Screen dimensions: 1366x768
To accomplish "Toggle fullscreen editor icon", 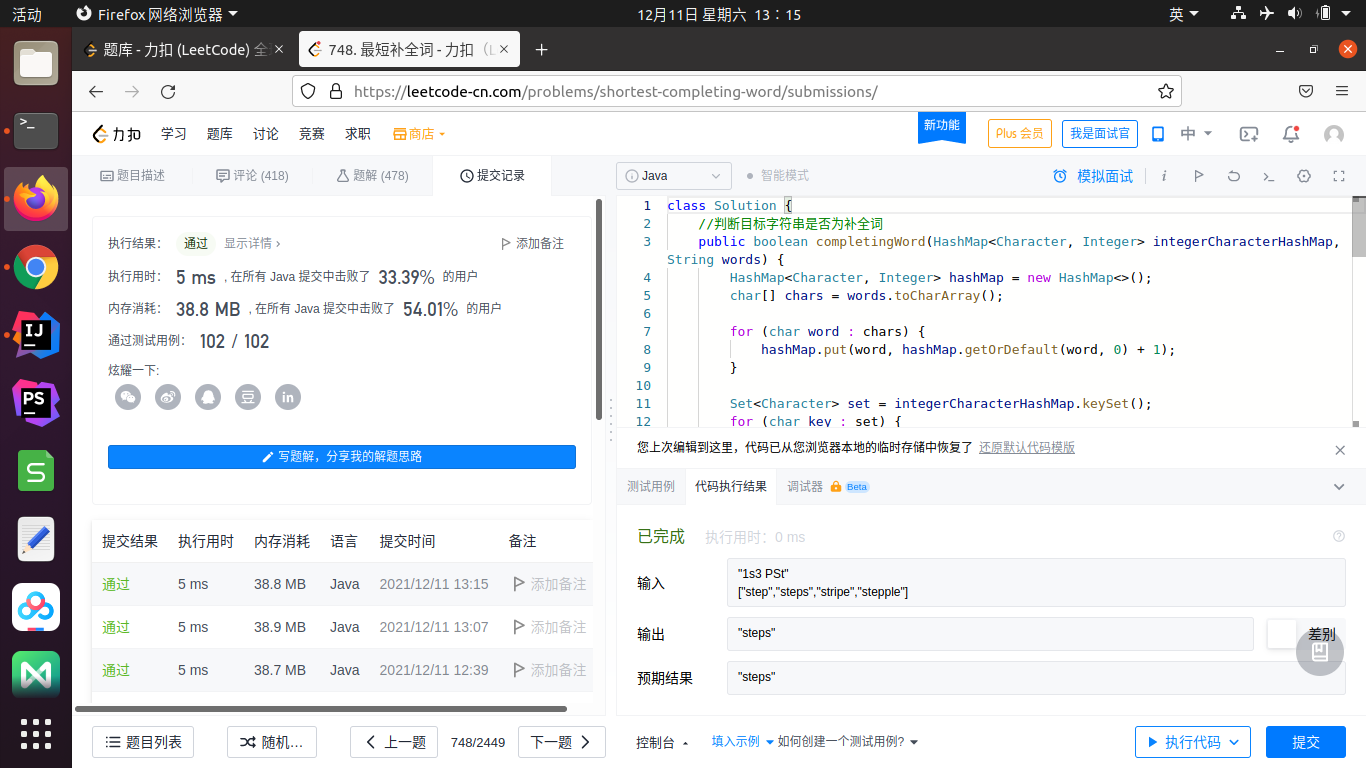I will tap(1339, 176).
